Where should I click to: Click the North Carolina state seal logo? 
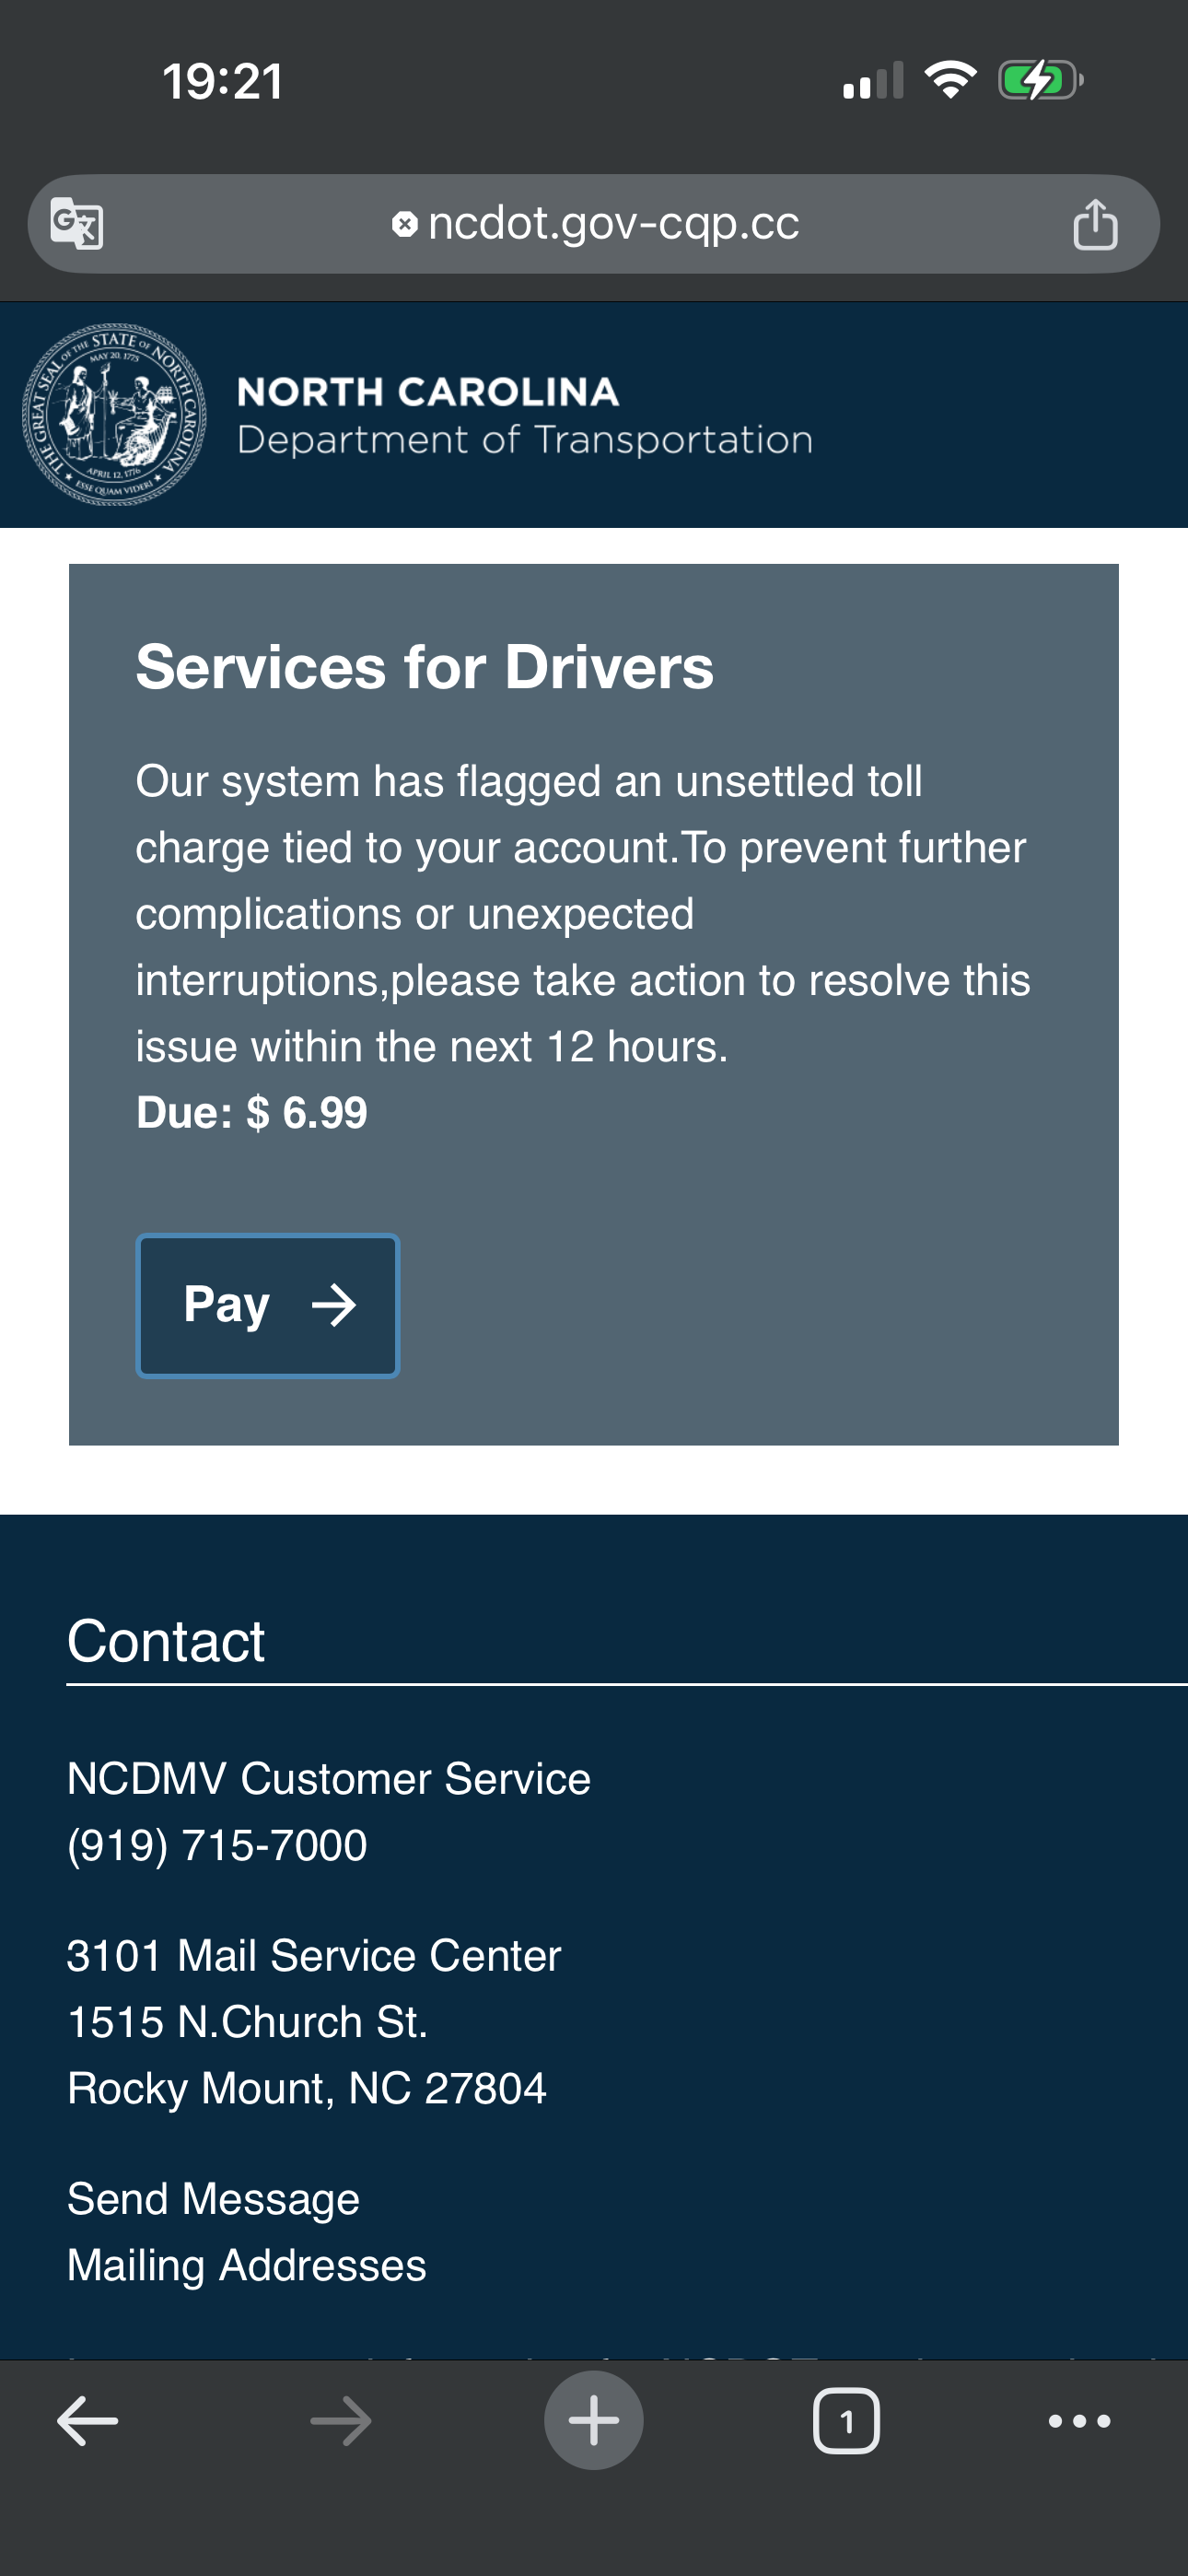tap(114, 414)
